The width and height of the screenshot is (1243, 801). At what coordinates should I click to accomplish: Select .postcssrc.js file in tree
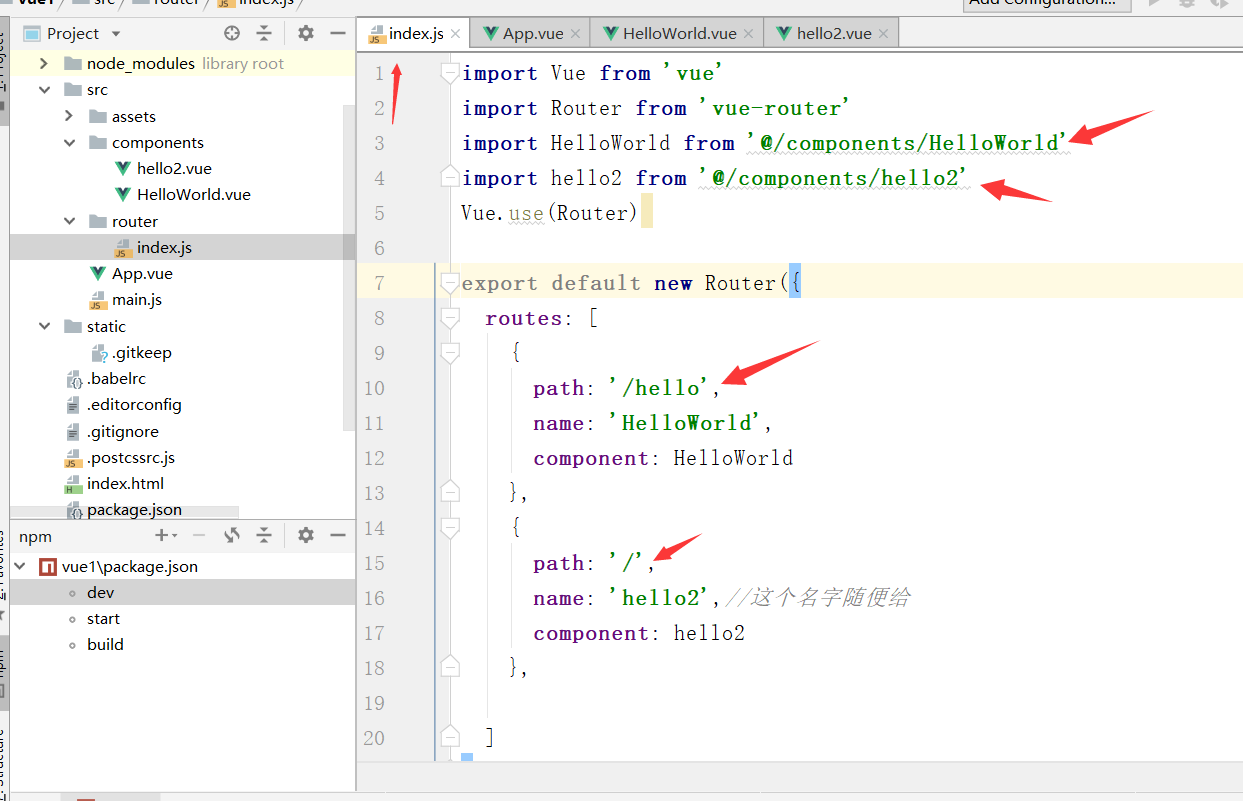pos(130,458)
